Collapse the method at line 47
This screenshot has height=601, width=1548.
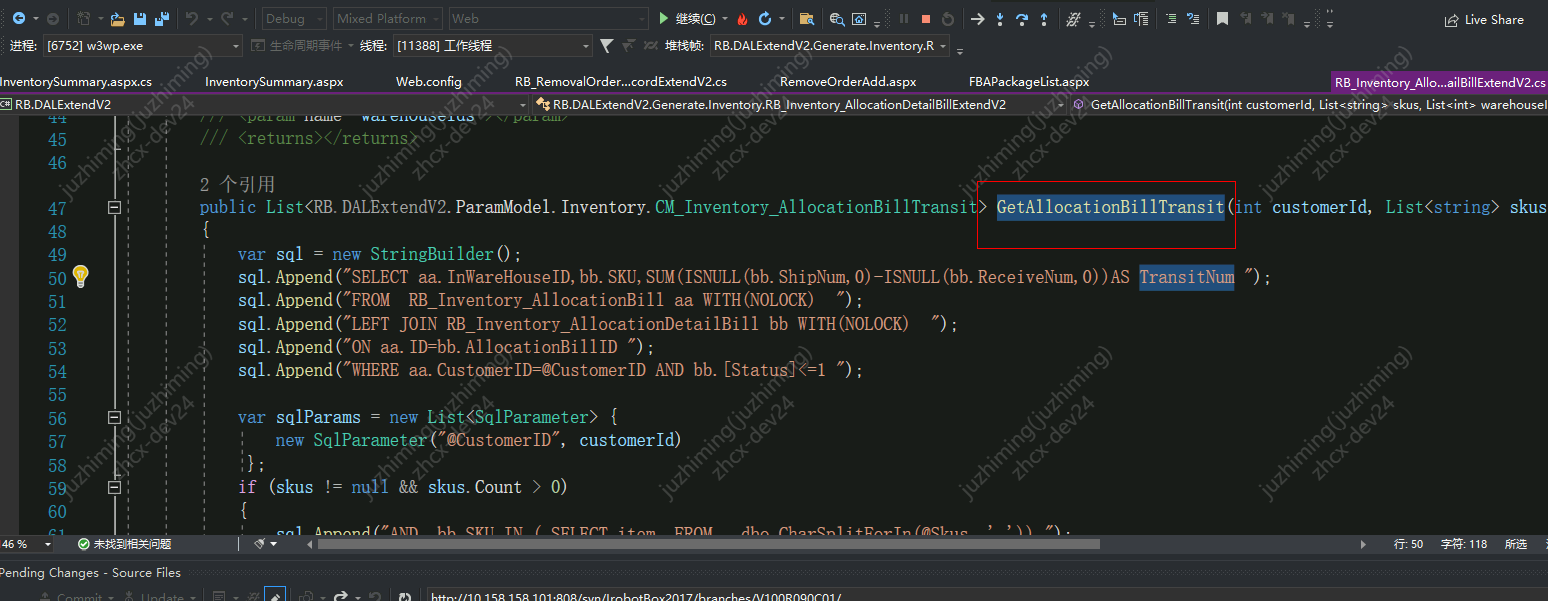[x=114, y=208]
